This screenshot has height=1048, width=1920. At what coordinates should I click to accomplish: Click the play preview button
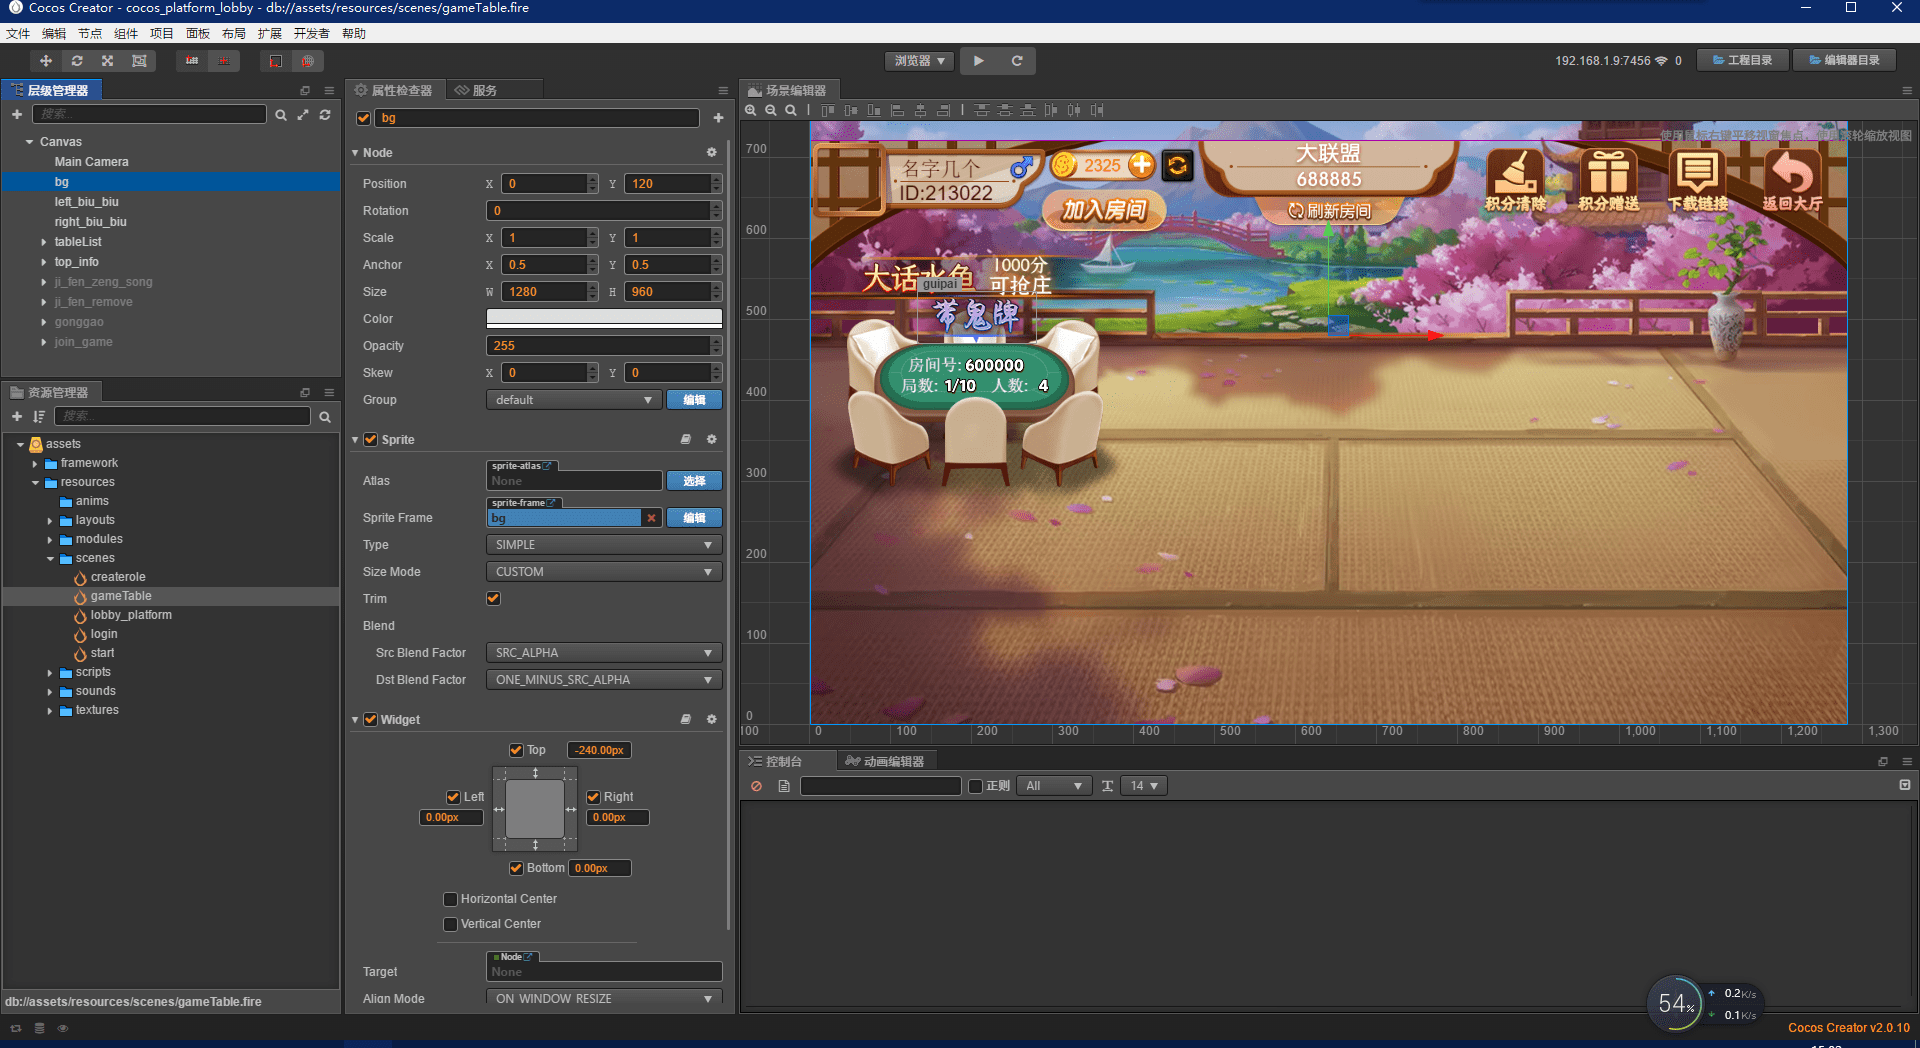[x=978, y=61]
